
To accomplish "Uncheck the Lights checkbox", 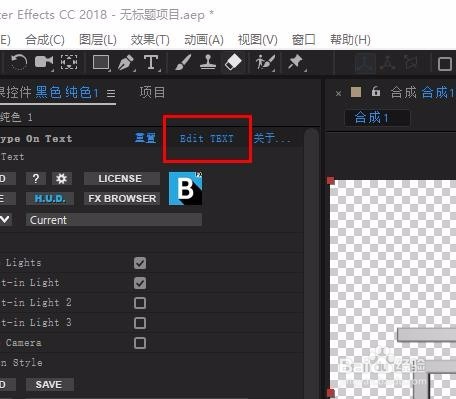I will (140, 263).
